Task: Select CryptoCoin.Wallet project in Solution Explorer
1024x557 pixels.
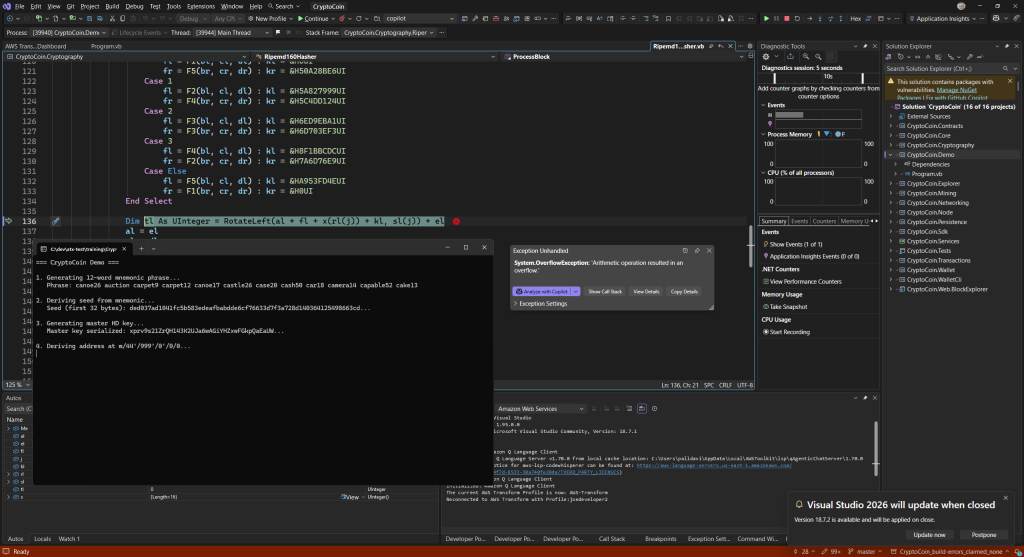Action: click(931, 270)
